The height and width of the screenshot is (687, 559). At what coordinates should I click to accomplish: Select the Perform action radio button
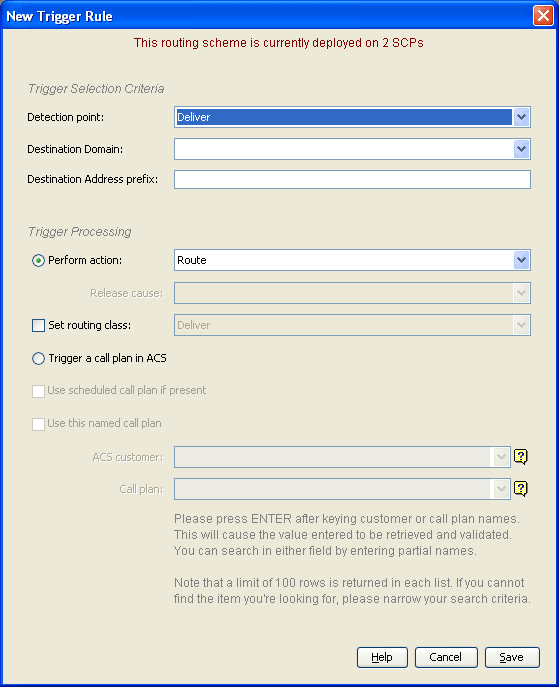click(39, 261)
